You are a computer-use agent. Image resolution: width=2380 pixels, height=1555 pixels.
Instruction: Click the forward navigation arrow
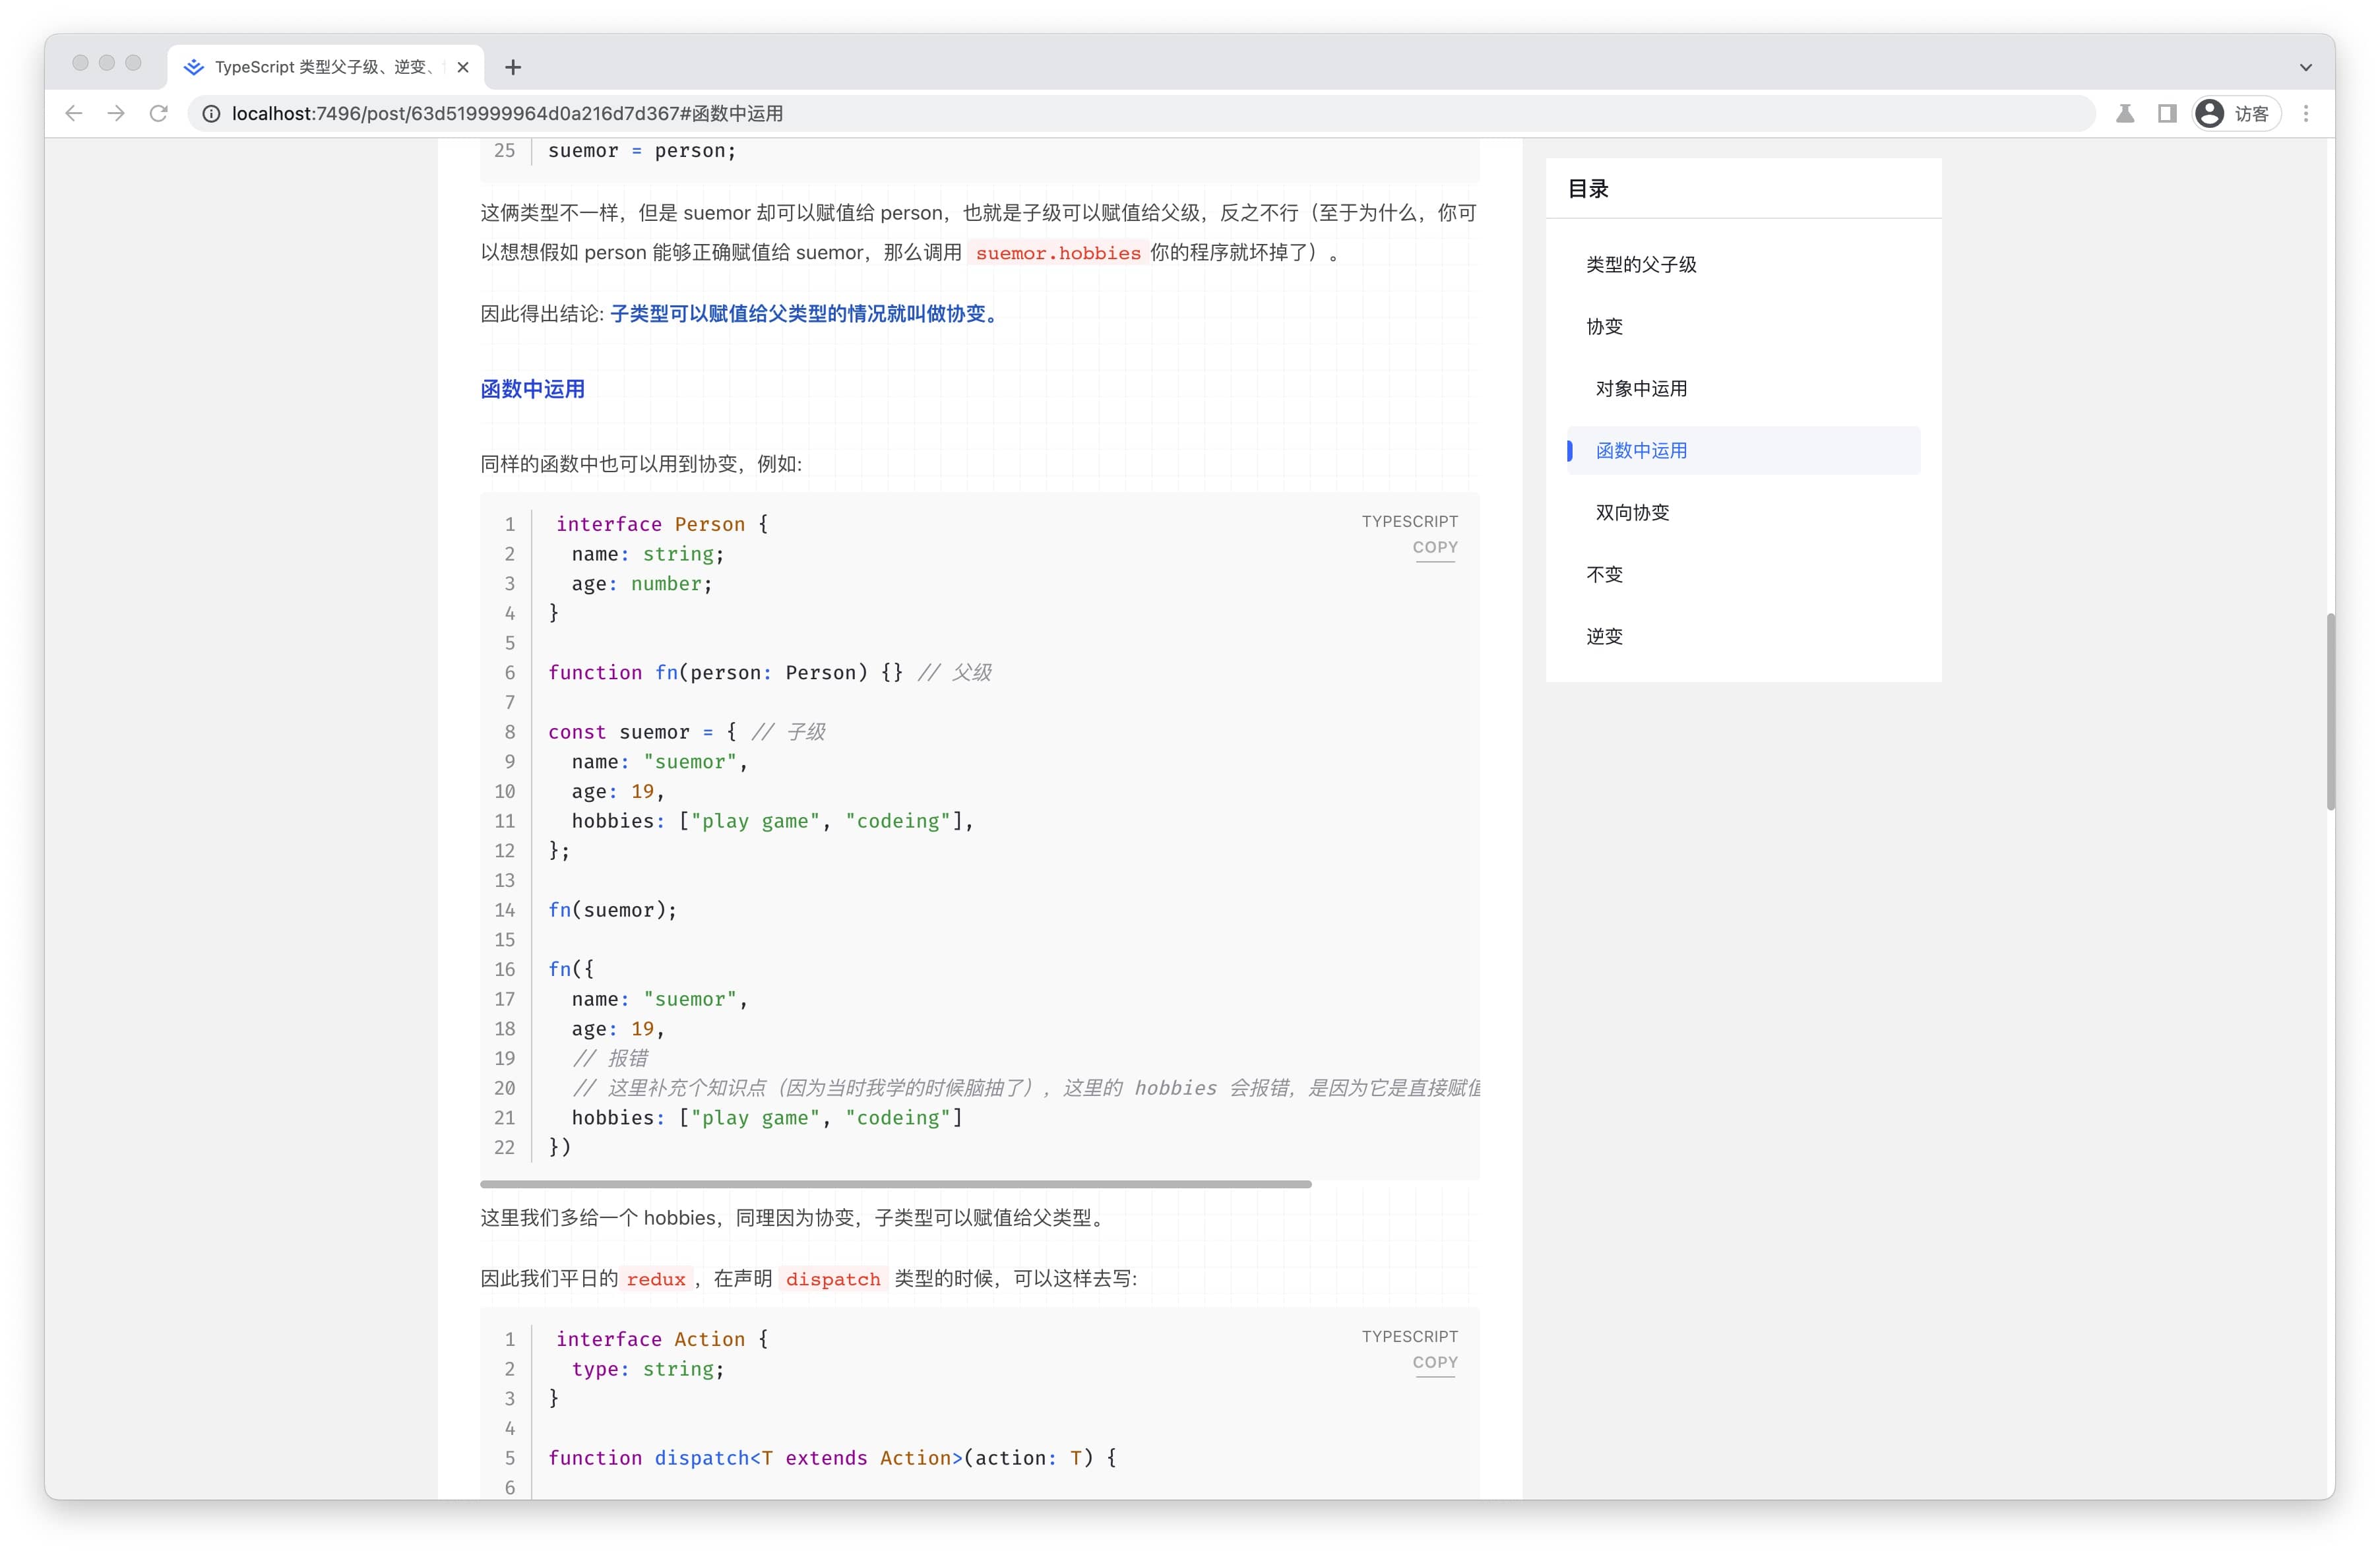116,113
